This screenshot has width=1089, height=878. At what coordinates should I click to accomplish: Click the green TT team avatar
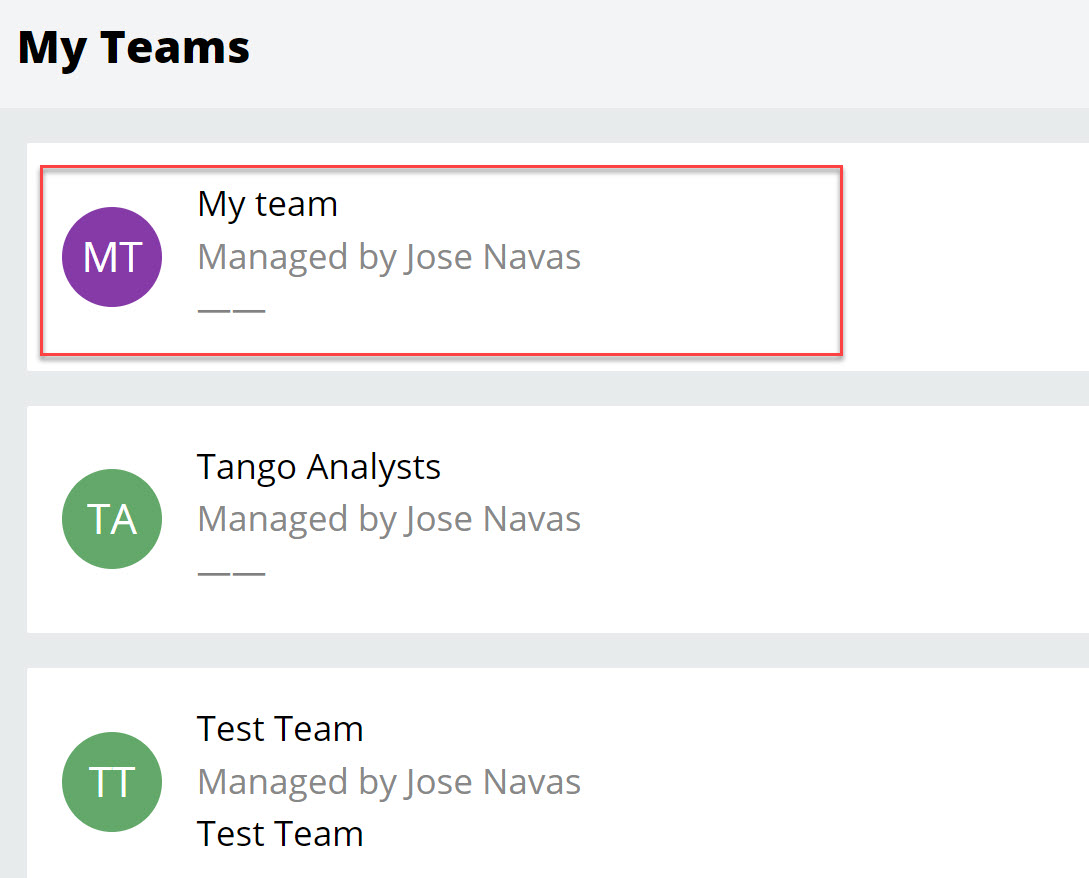pos(112,782)
